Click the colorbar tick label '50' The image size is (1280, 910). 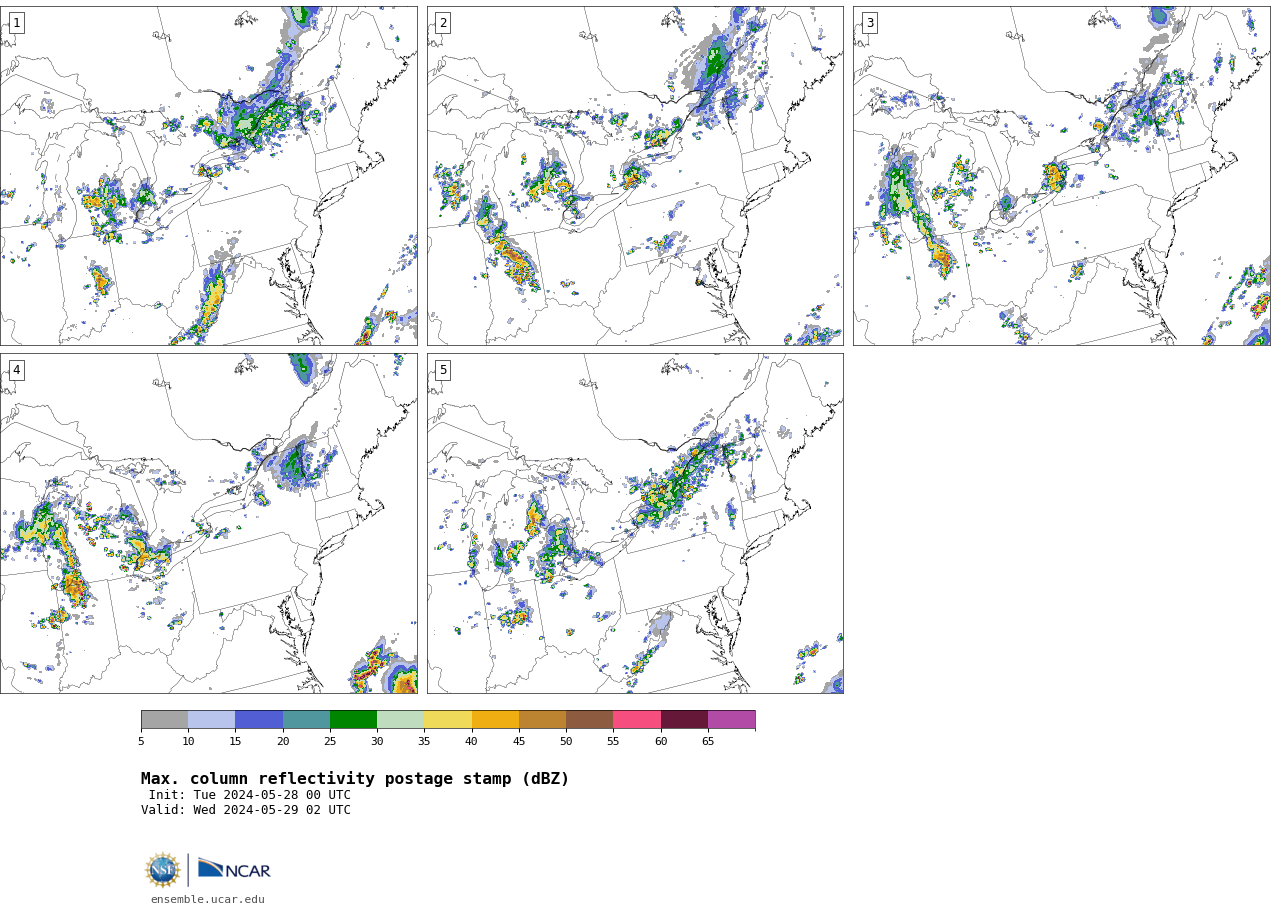tap(566, 742)
